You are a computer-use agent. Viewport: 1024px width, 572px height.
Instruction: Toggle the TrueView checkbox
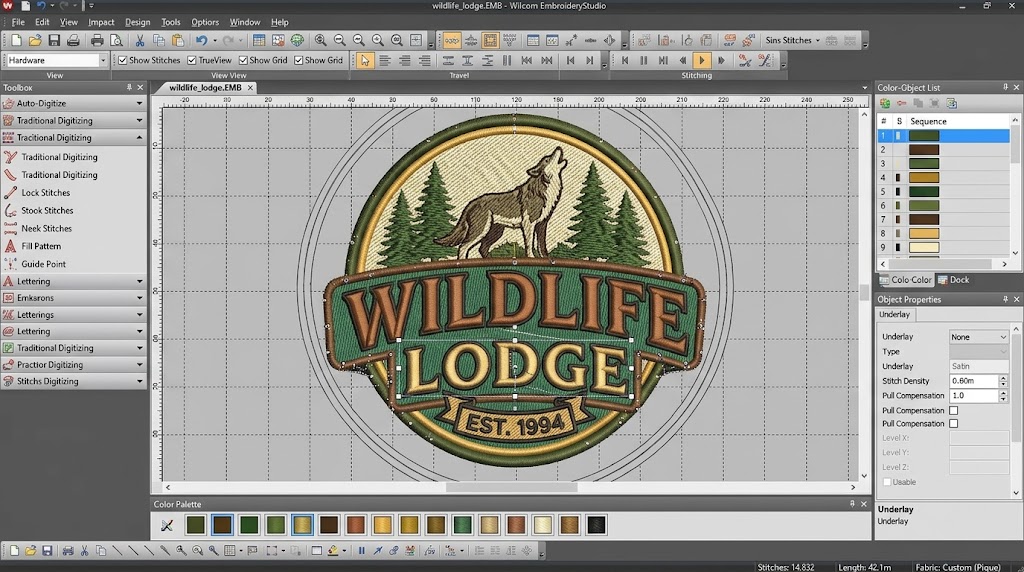(x=192, y=60)
